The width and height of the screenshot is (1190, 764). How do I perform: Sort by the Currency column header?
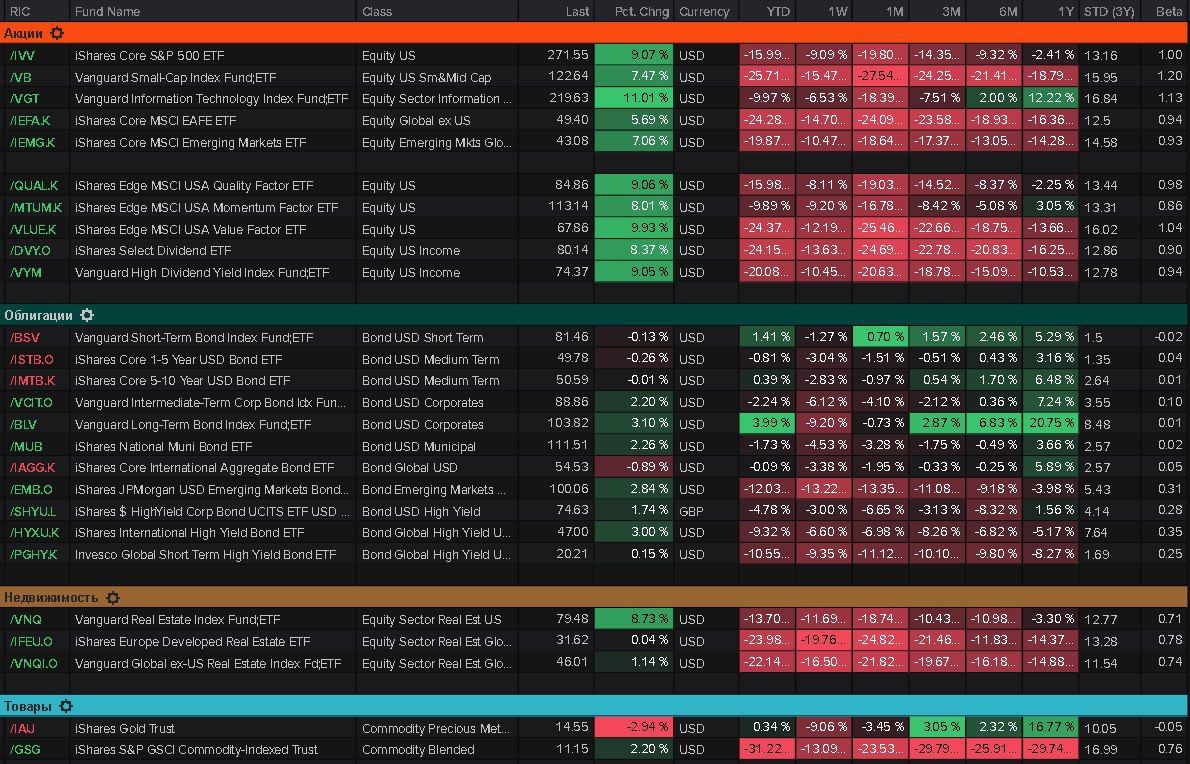point(704,11)
